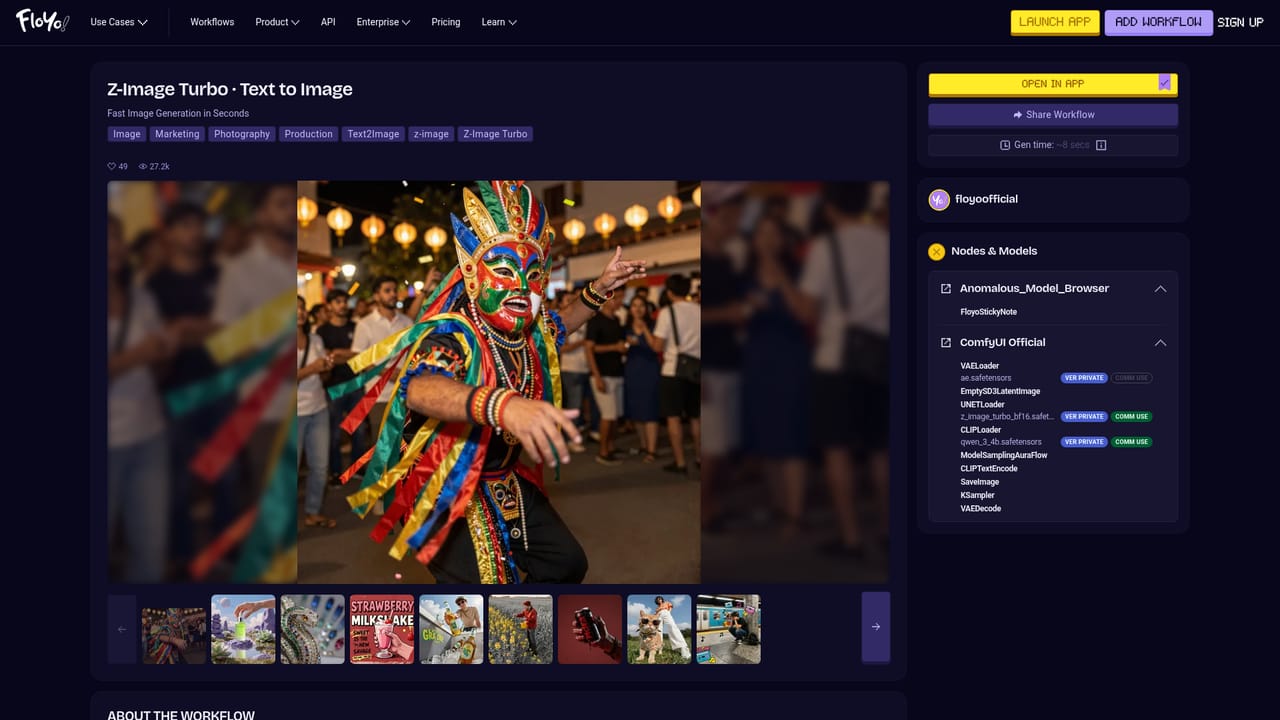The width and height of the screenshot is (1280, 720).
Task: Select the Text2Image tag
Action: (x=373, y=134)
